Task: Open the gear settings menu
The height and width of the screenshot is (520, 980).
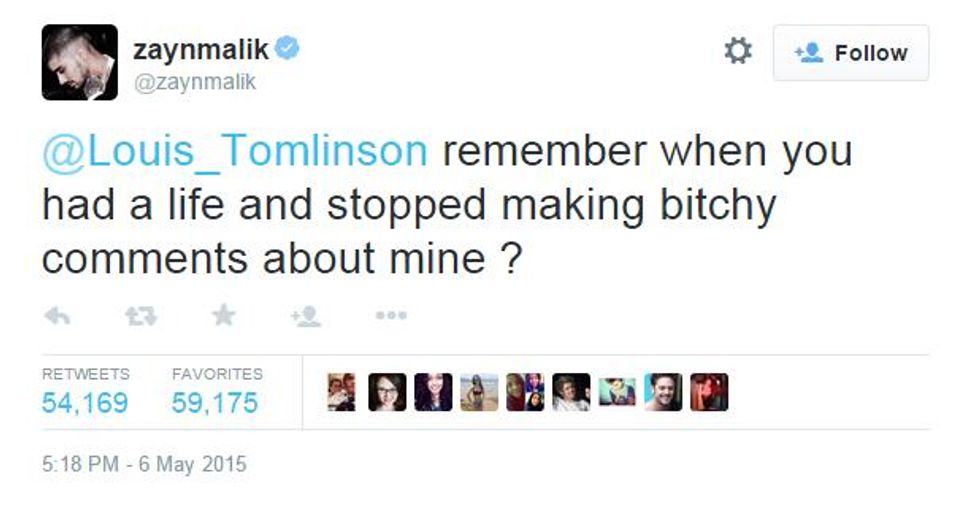Action: tap(738, 51)
